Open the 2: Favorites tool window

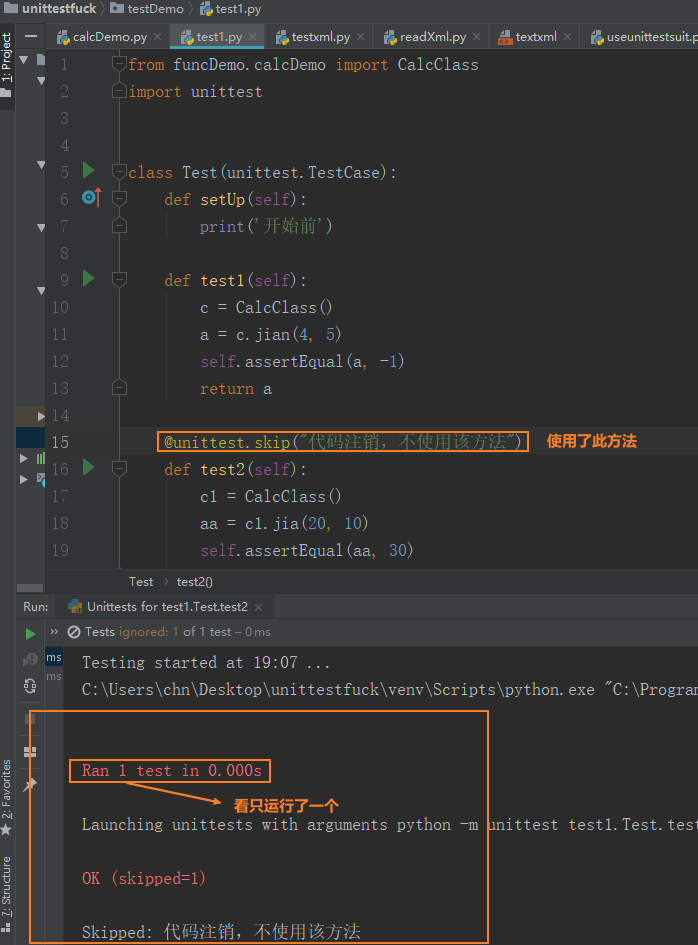[7, 797]
